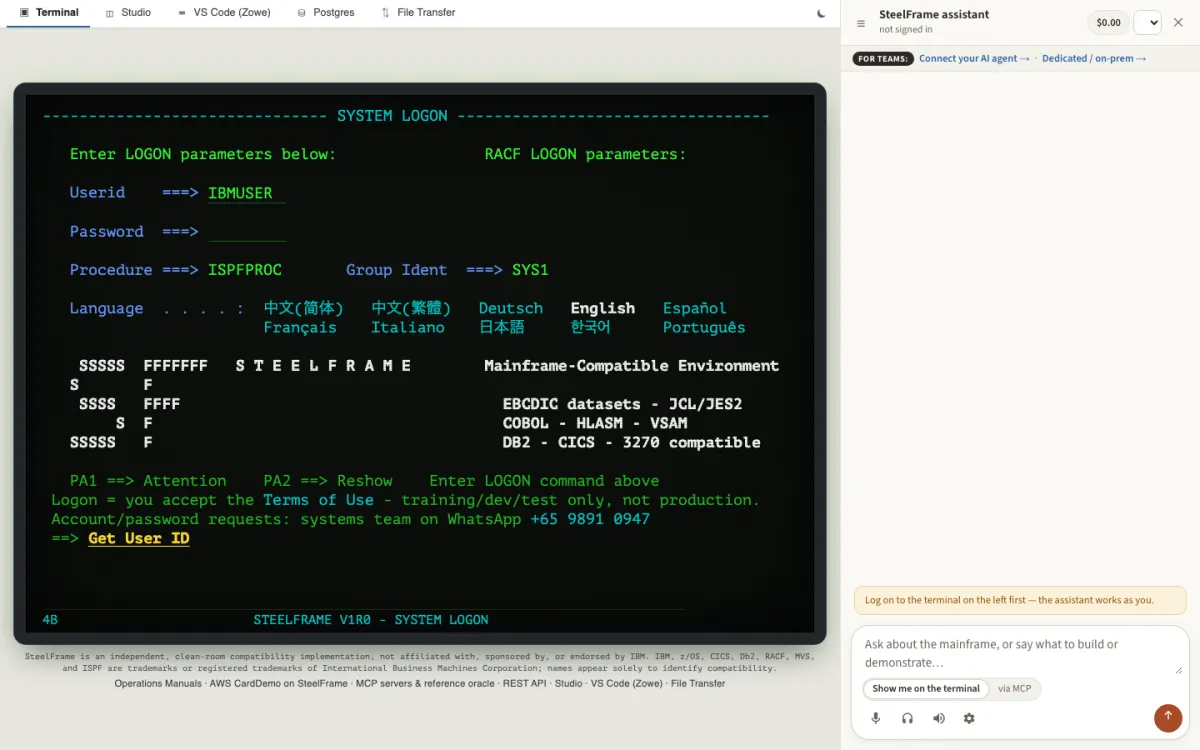Click the speaker volume icon
1200x750 pixels.
pyautogui.click(x=938, y=718)
